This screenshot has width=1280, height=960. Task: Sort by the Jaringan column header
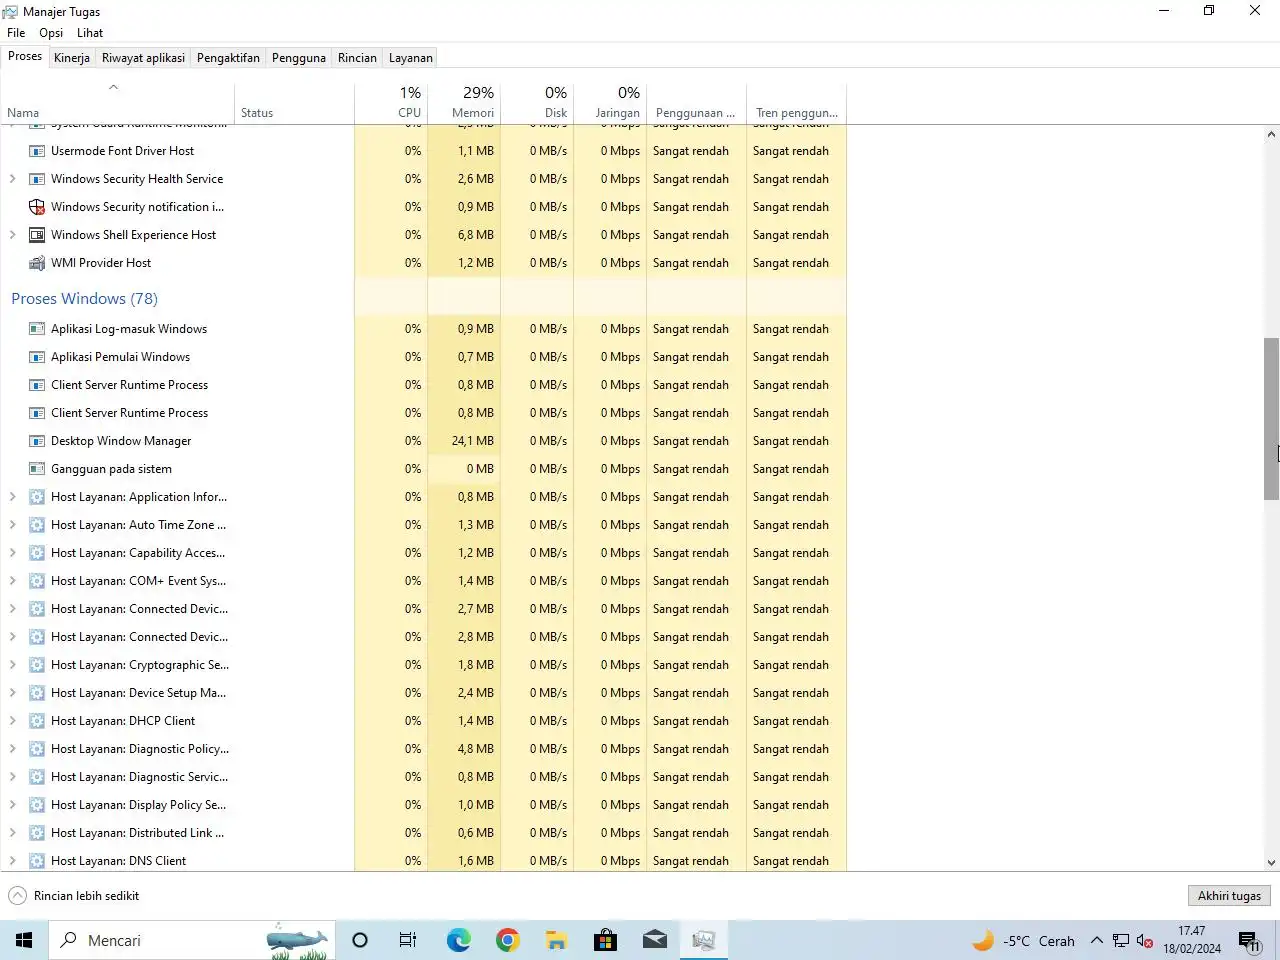coord(610,102)
